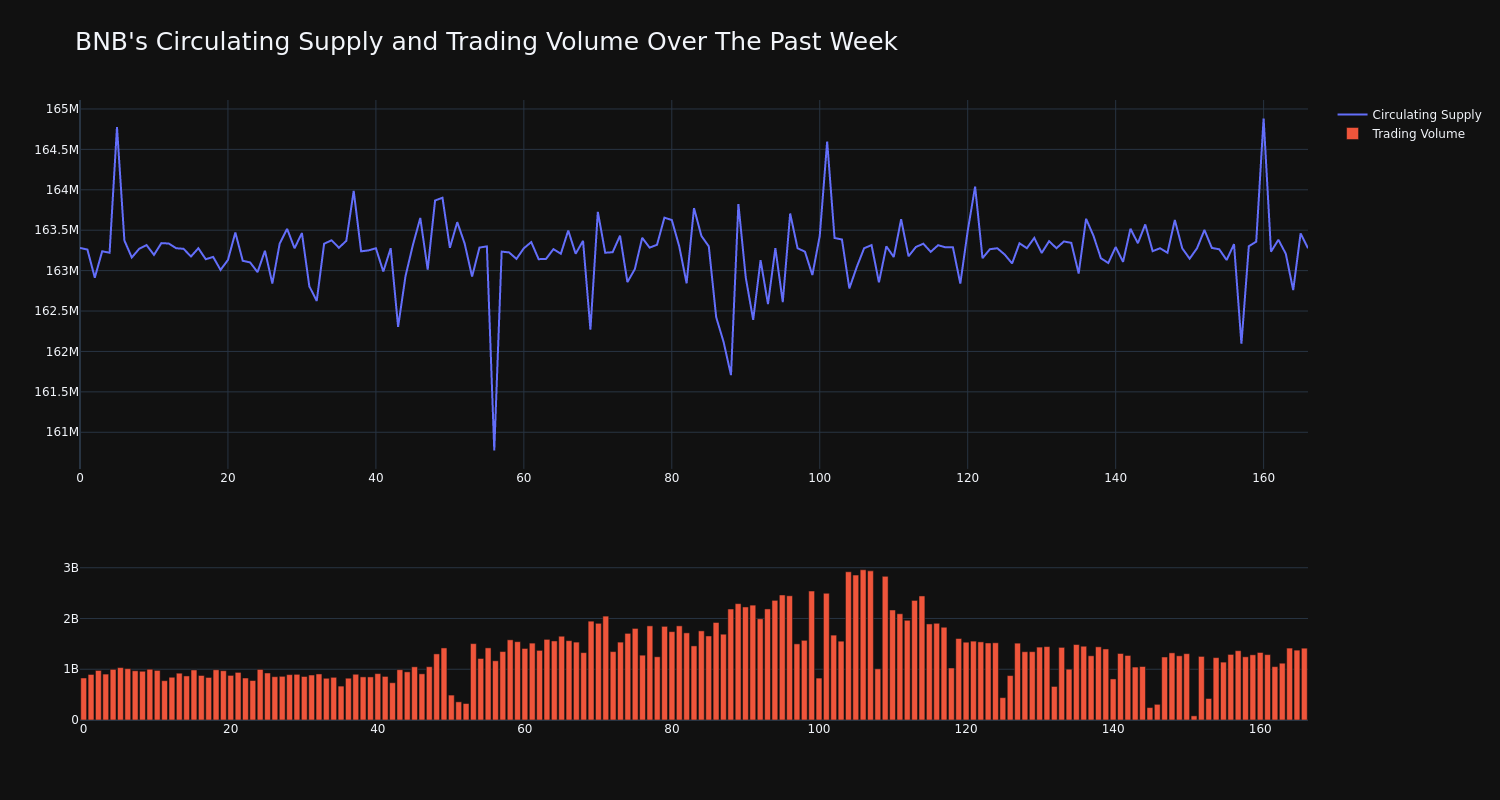Click the 162M y-axis label
The image size is (1500, 800).
[x=62, y=352]
